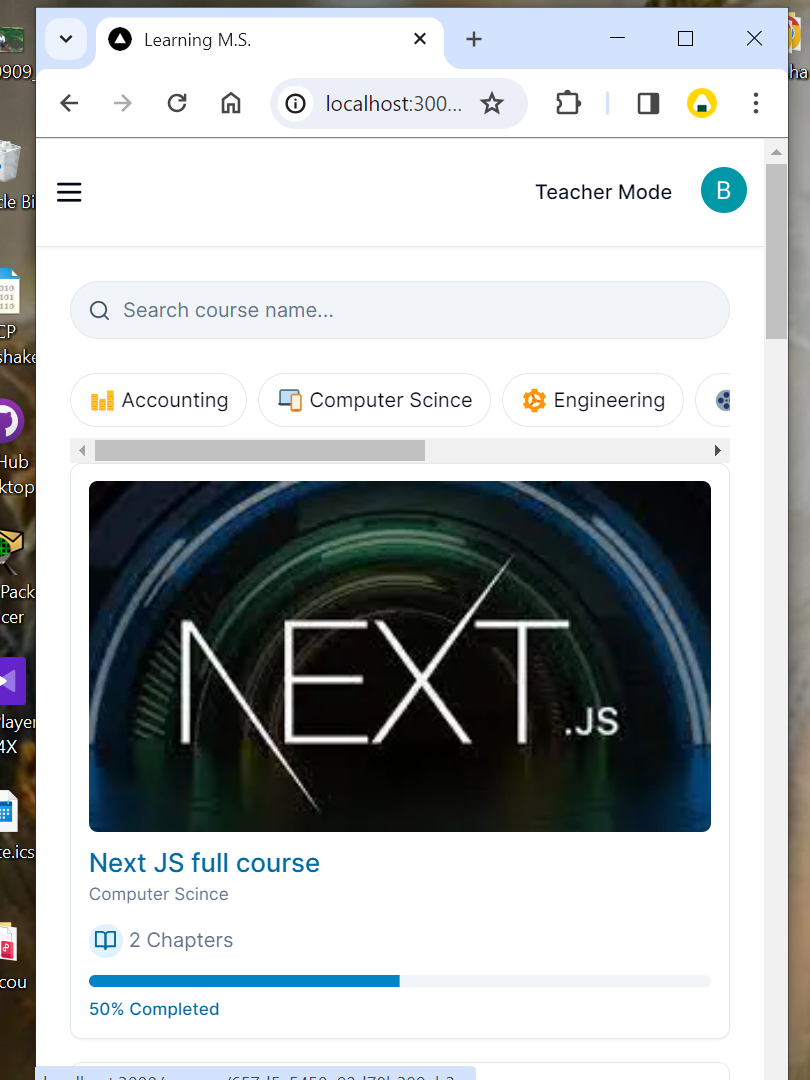The height and width of the screenshot is (1080, 810).
Task: Go to the browser home page
Action: tap(231, 103)
